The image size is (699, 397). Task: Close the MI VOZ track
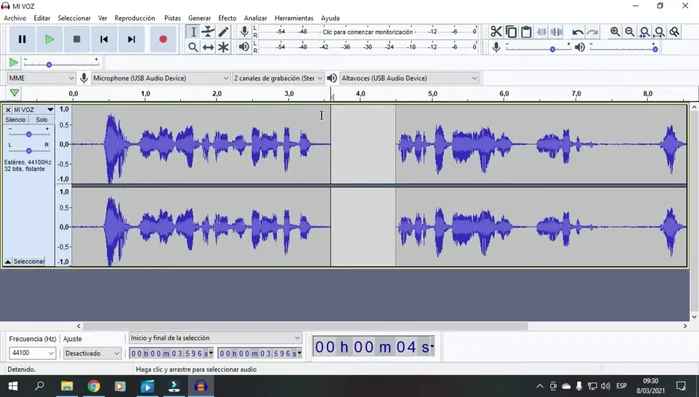(x=8, y=110)
